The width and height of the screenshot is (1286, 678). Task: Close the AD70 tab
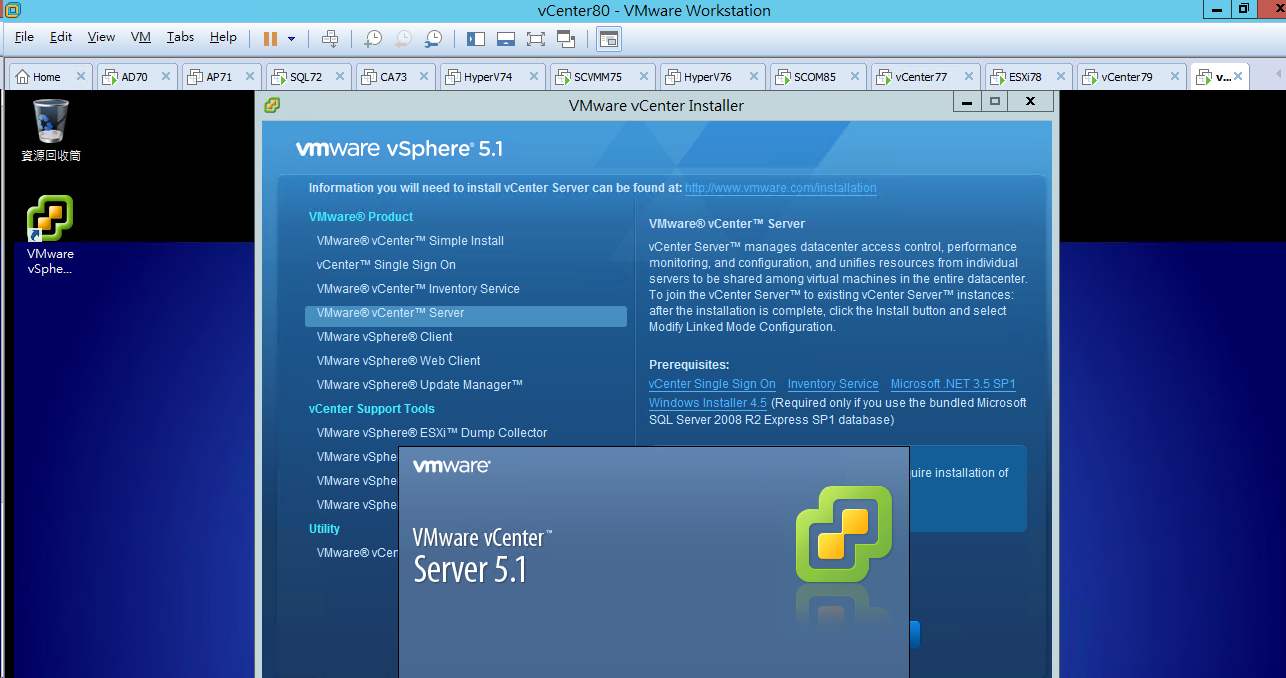(x=166, y=77)
